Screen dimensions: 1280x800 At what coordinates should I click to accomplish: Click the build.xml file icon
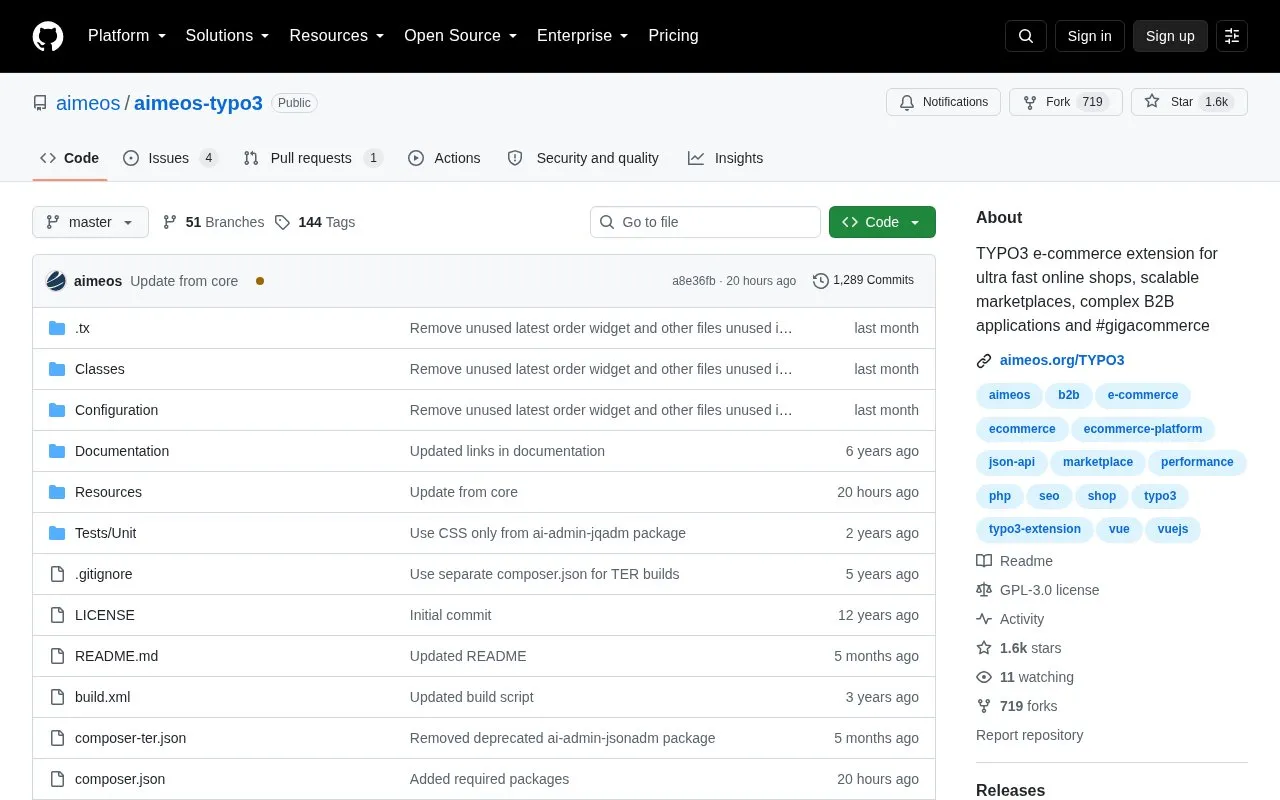click(x=57, y=697)
